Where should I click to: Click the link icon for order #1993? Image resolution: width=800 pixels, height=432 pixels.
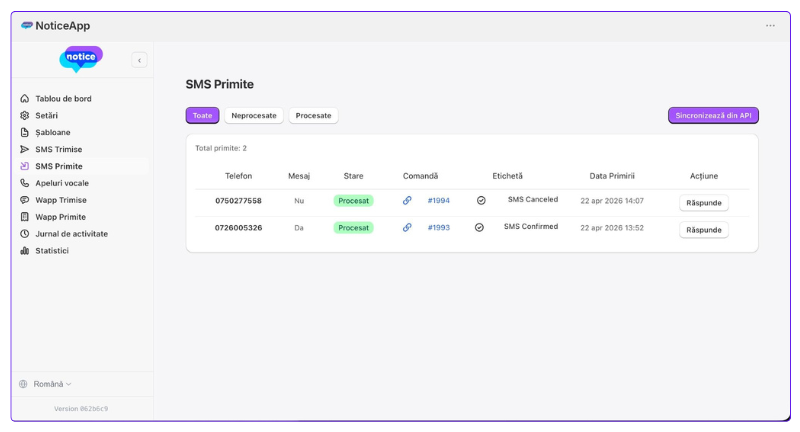pos(407,227)
